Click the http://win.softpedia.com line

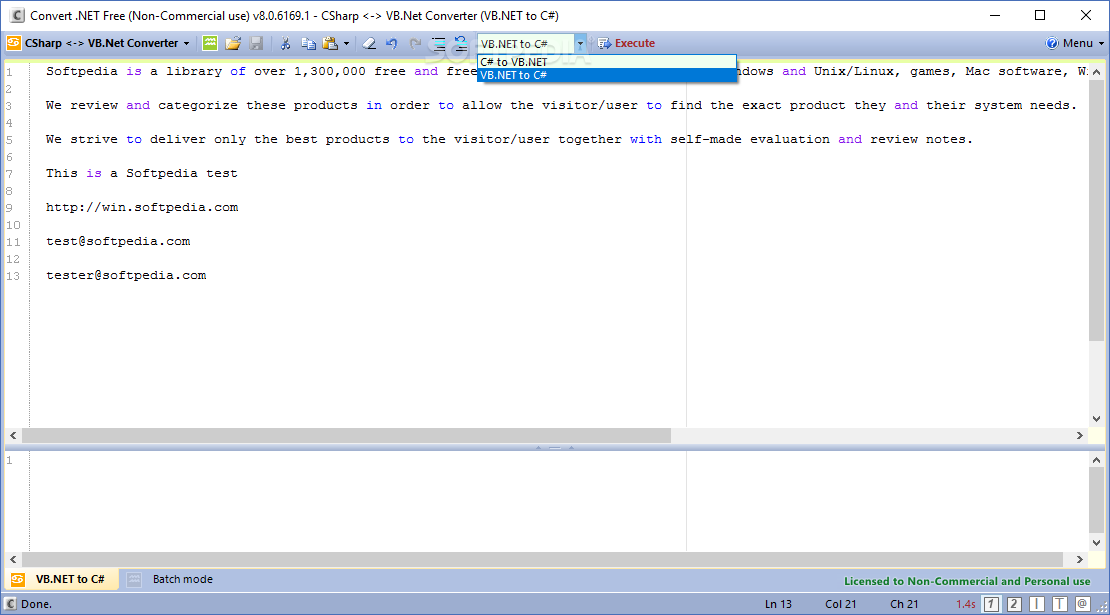(x=142, y=207)
